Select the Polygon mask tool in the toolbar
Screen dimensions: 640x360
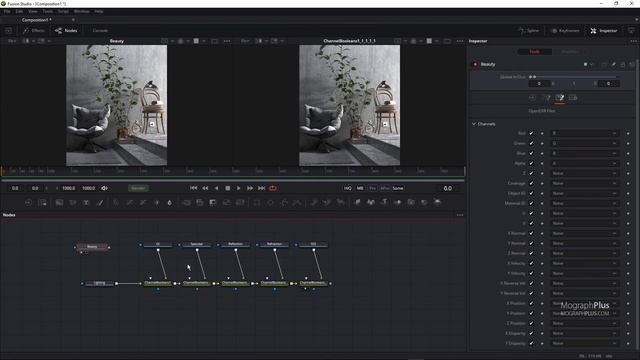[284, 202]
